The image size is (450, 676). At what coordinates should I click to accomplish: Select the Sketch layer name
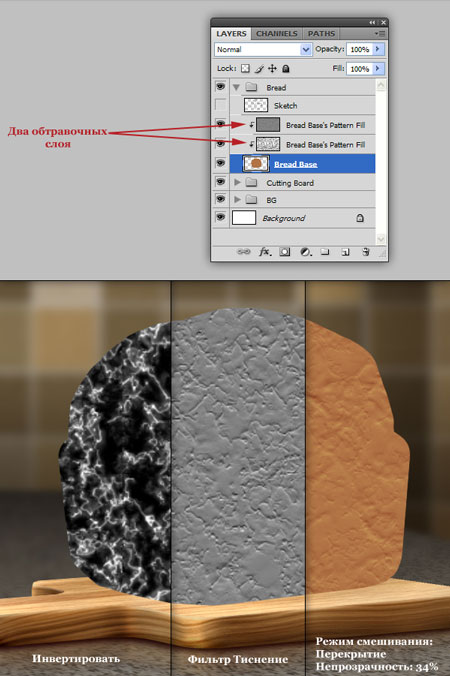point(285,106)
